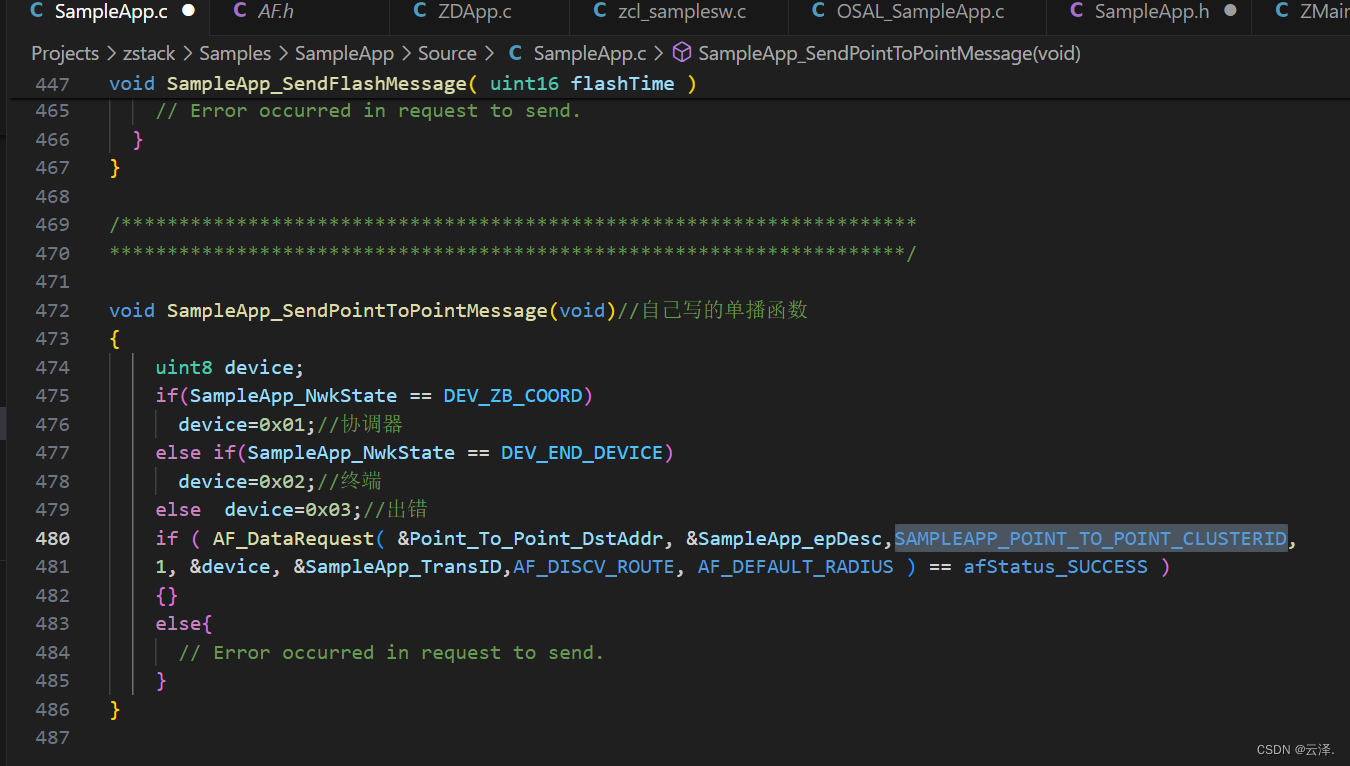Click the function cube icon in breadcrumb
1350x766 pixels.
pyautogui.click(x=682, y=53)
